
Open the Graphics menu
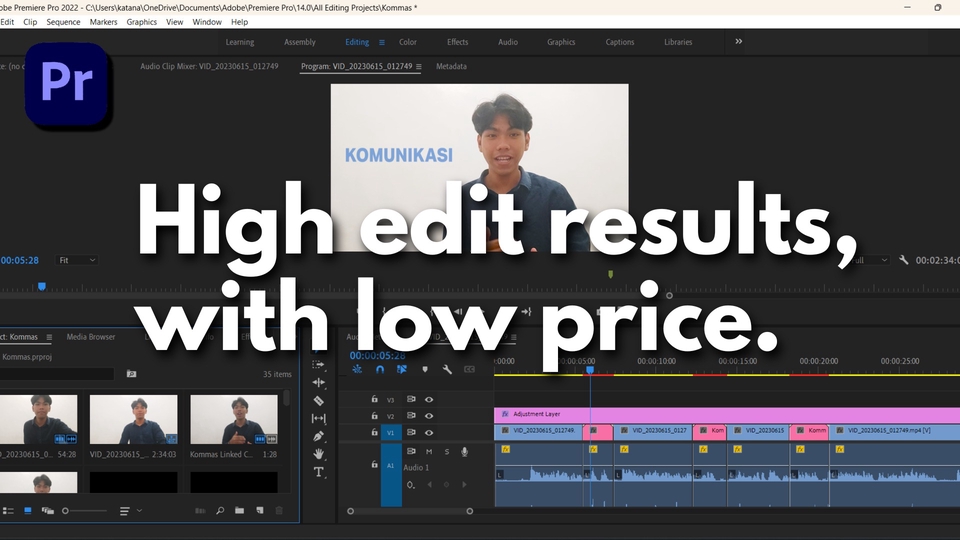[141, 22]
